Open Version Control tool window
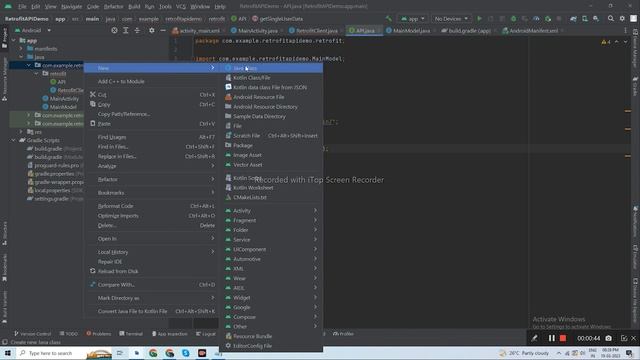 tap(33, 334)
